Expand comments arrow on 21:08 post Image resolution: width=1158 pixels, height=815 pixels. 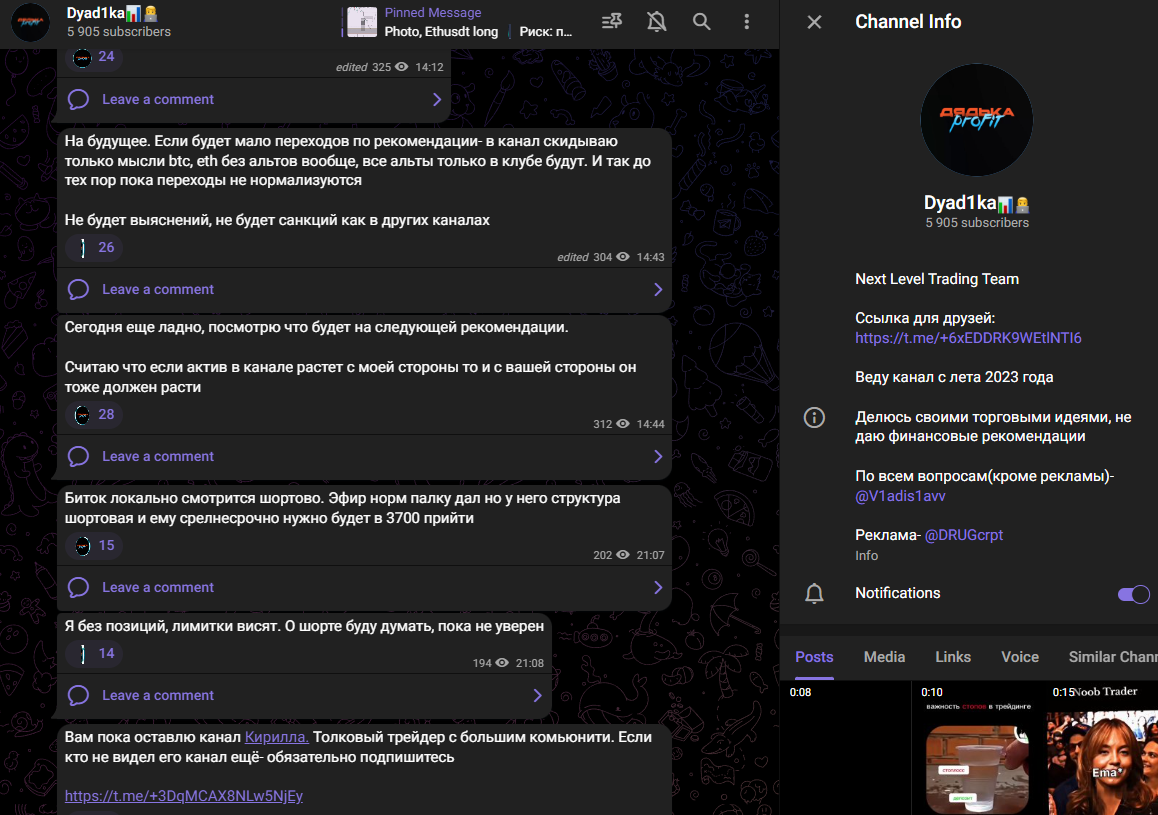pos(538,696)
